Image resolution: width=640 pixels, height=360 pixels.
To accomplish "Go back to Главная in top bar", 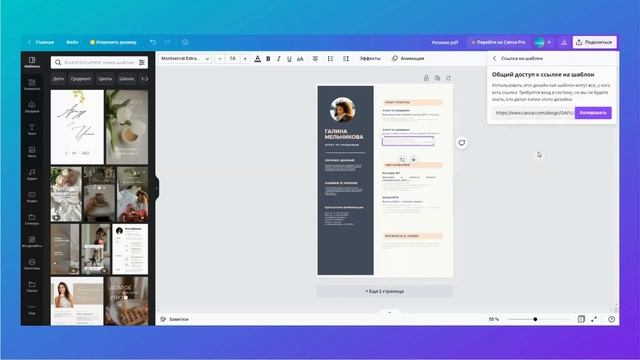I will (41, 42).
